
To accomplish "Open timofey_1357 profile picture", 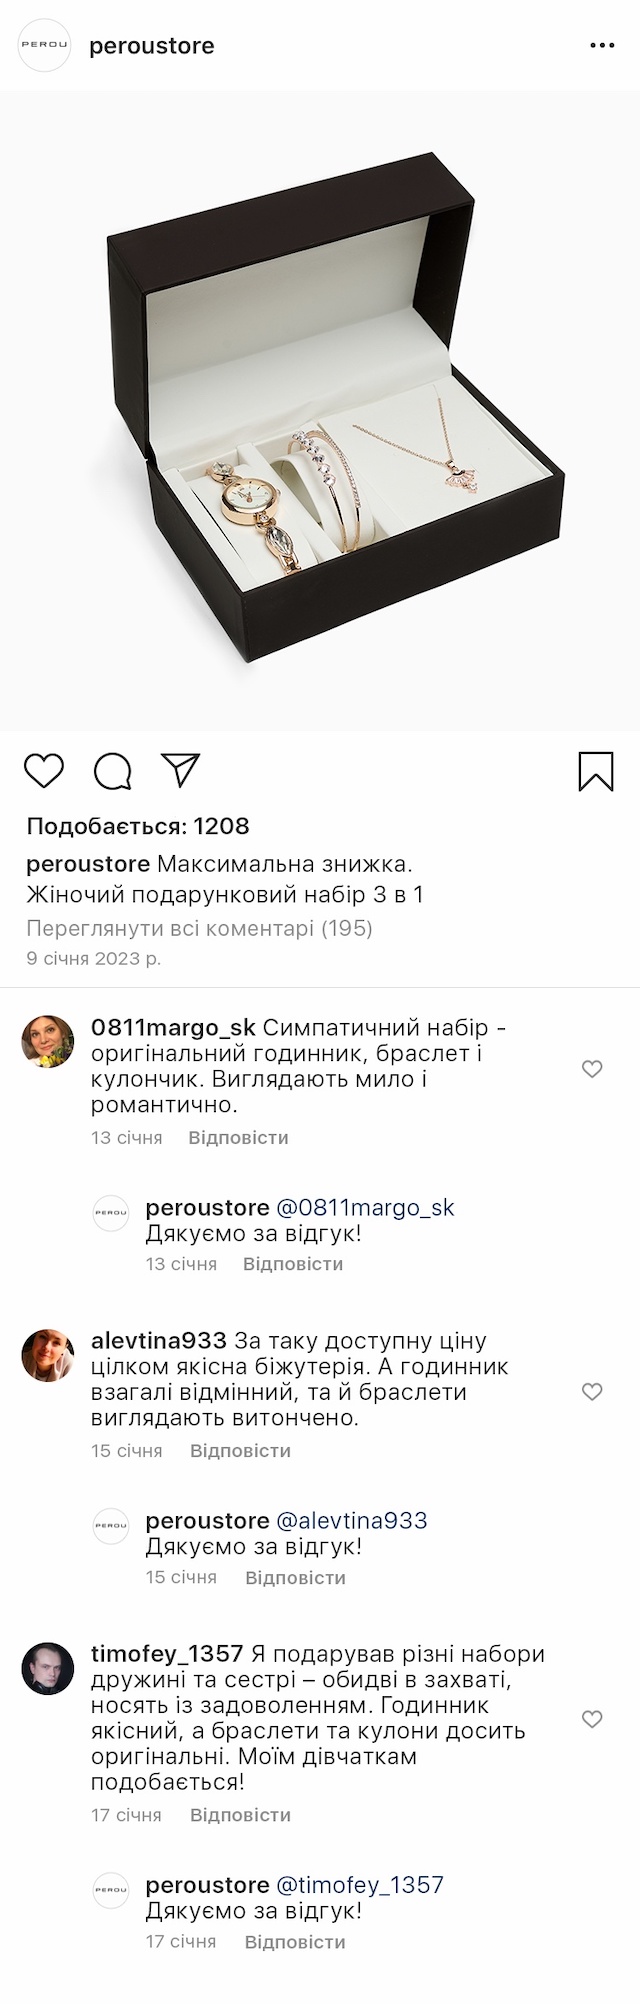I will pyautogui.click(x=48, y=1668).
